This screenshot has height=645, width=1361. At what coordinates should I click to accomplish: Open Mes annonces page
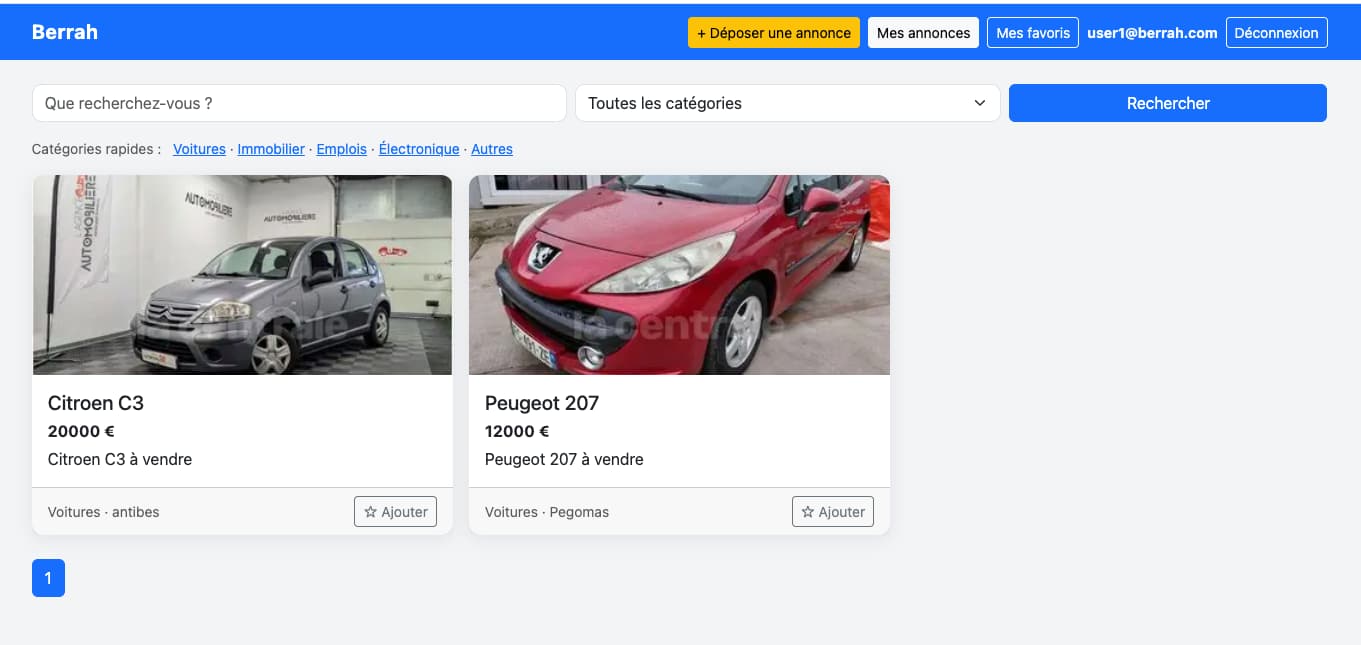(923, 33)
